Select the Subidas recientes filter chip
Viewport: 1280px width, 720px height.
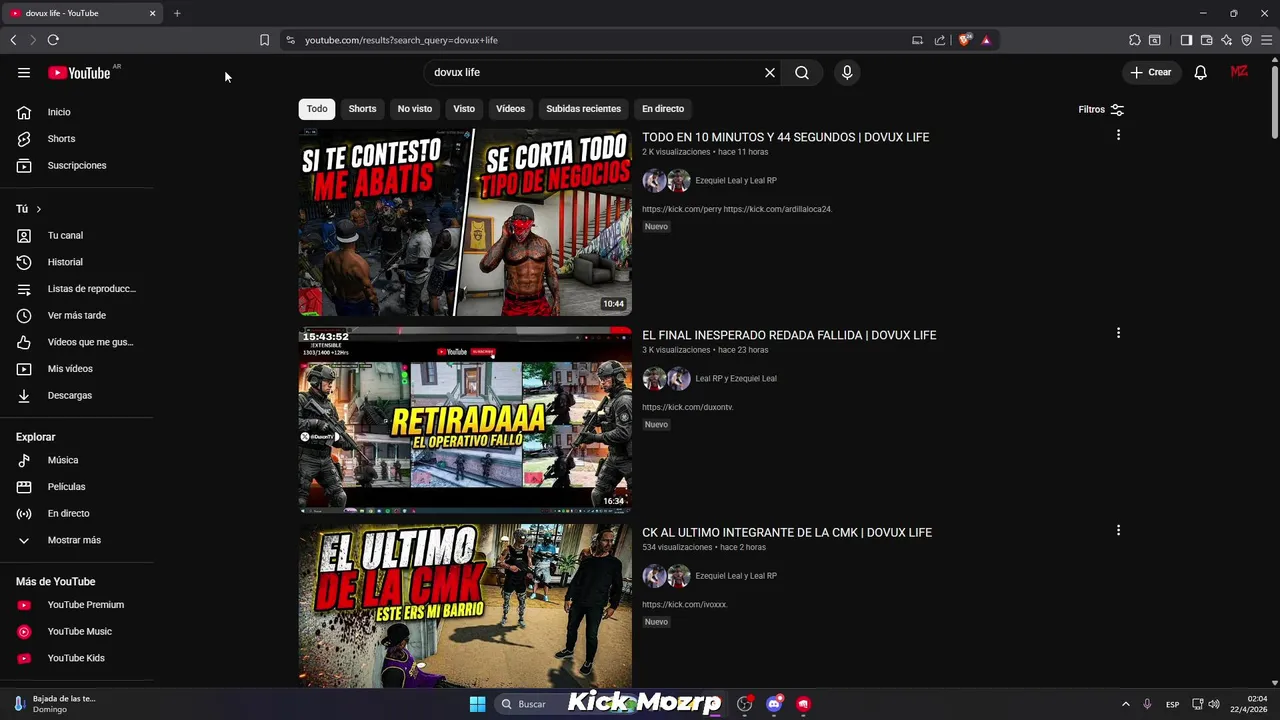click(583, 109)
